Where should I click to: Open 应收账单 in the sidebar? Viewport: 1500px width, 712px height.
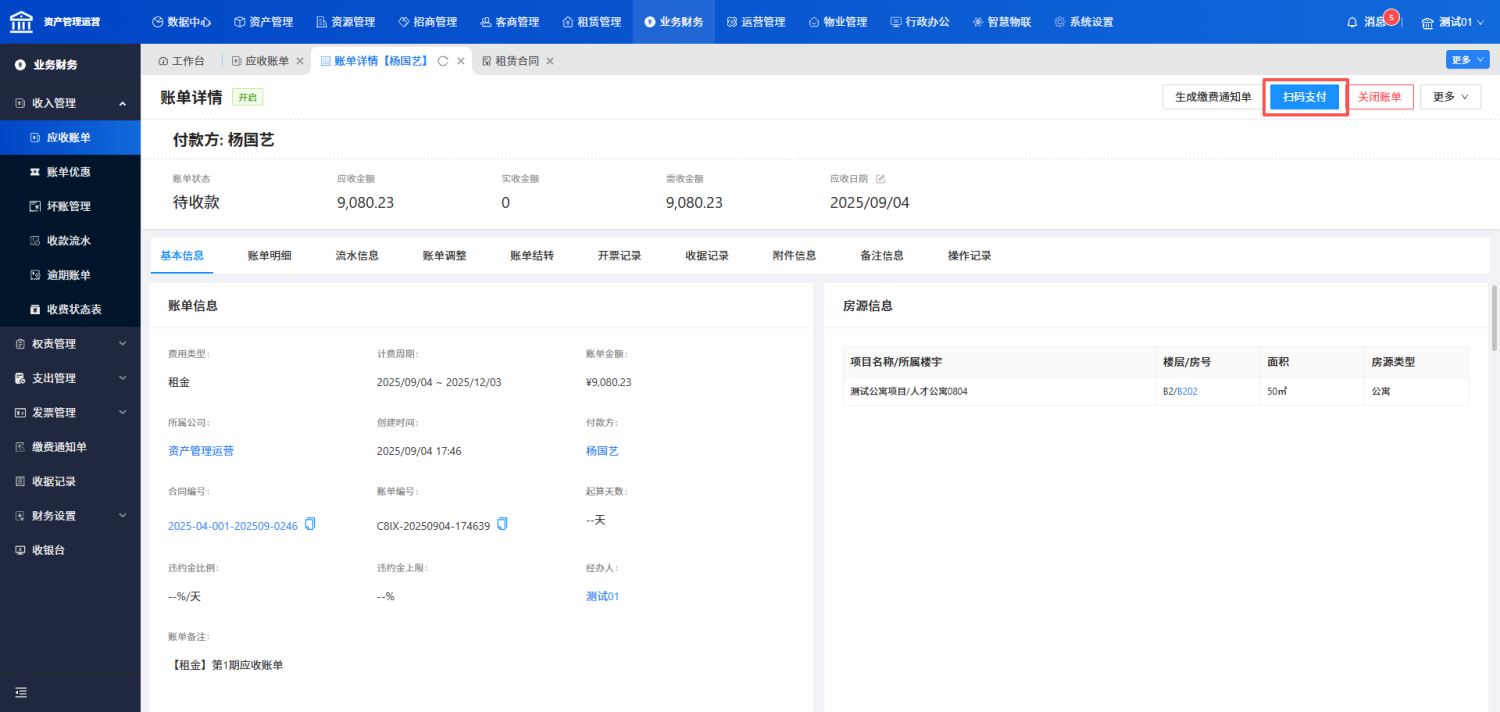click(70, 138)
